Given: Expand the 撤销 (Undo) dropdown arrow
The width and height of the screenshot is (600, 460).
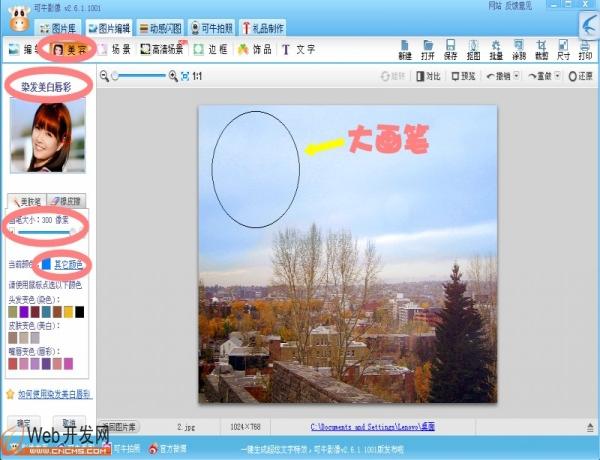Looking at the screenshot, I should click(518, 76).
